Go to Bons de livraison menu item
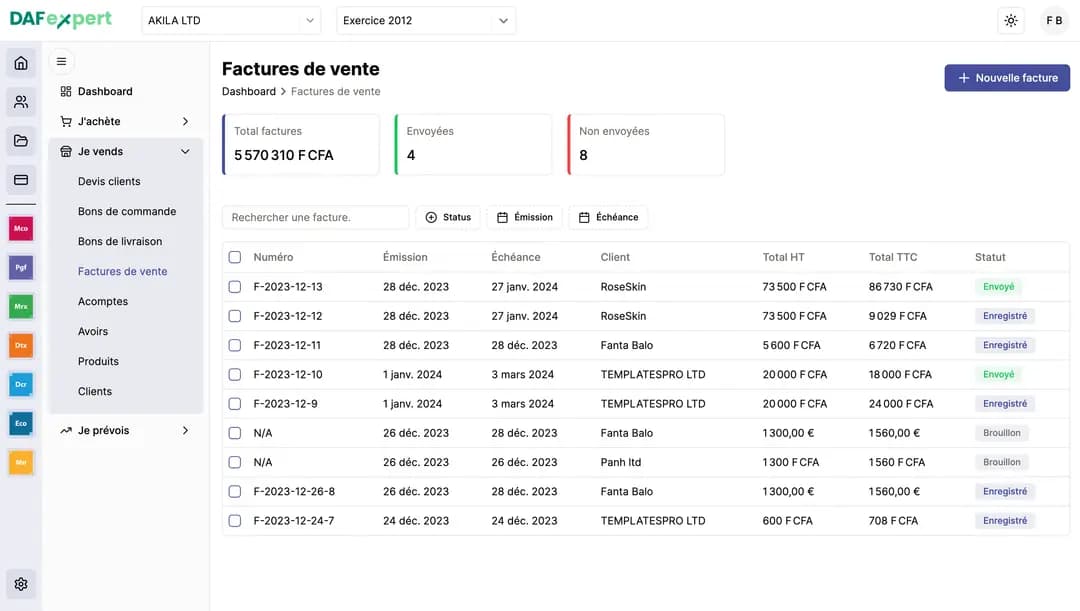This screenshot has width=1080, height=611. (120, 242)
